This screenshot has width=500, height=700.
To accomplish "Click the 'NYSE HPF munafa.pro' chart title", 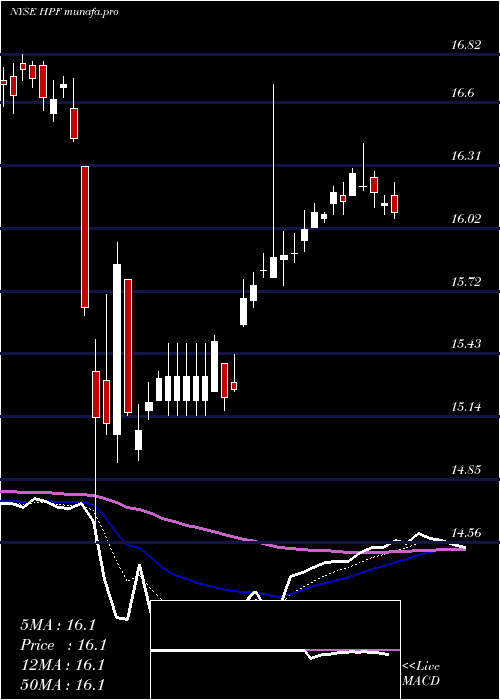I will pyautogui.click(x=64, y=12).
